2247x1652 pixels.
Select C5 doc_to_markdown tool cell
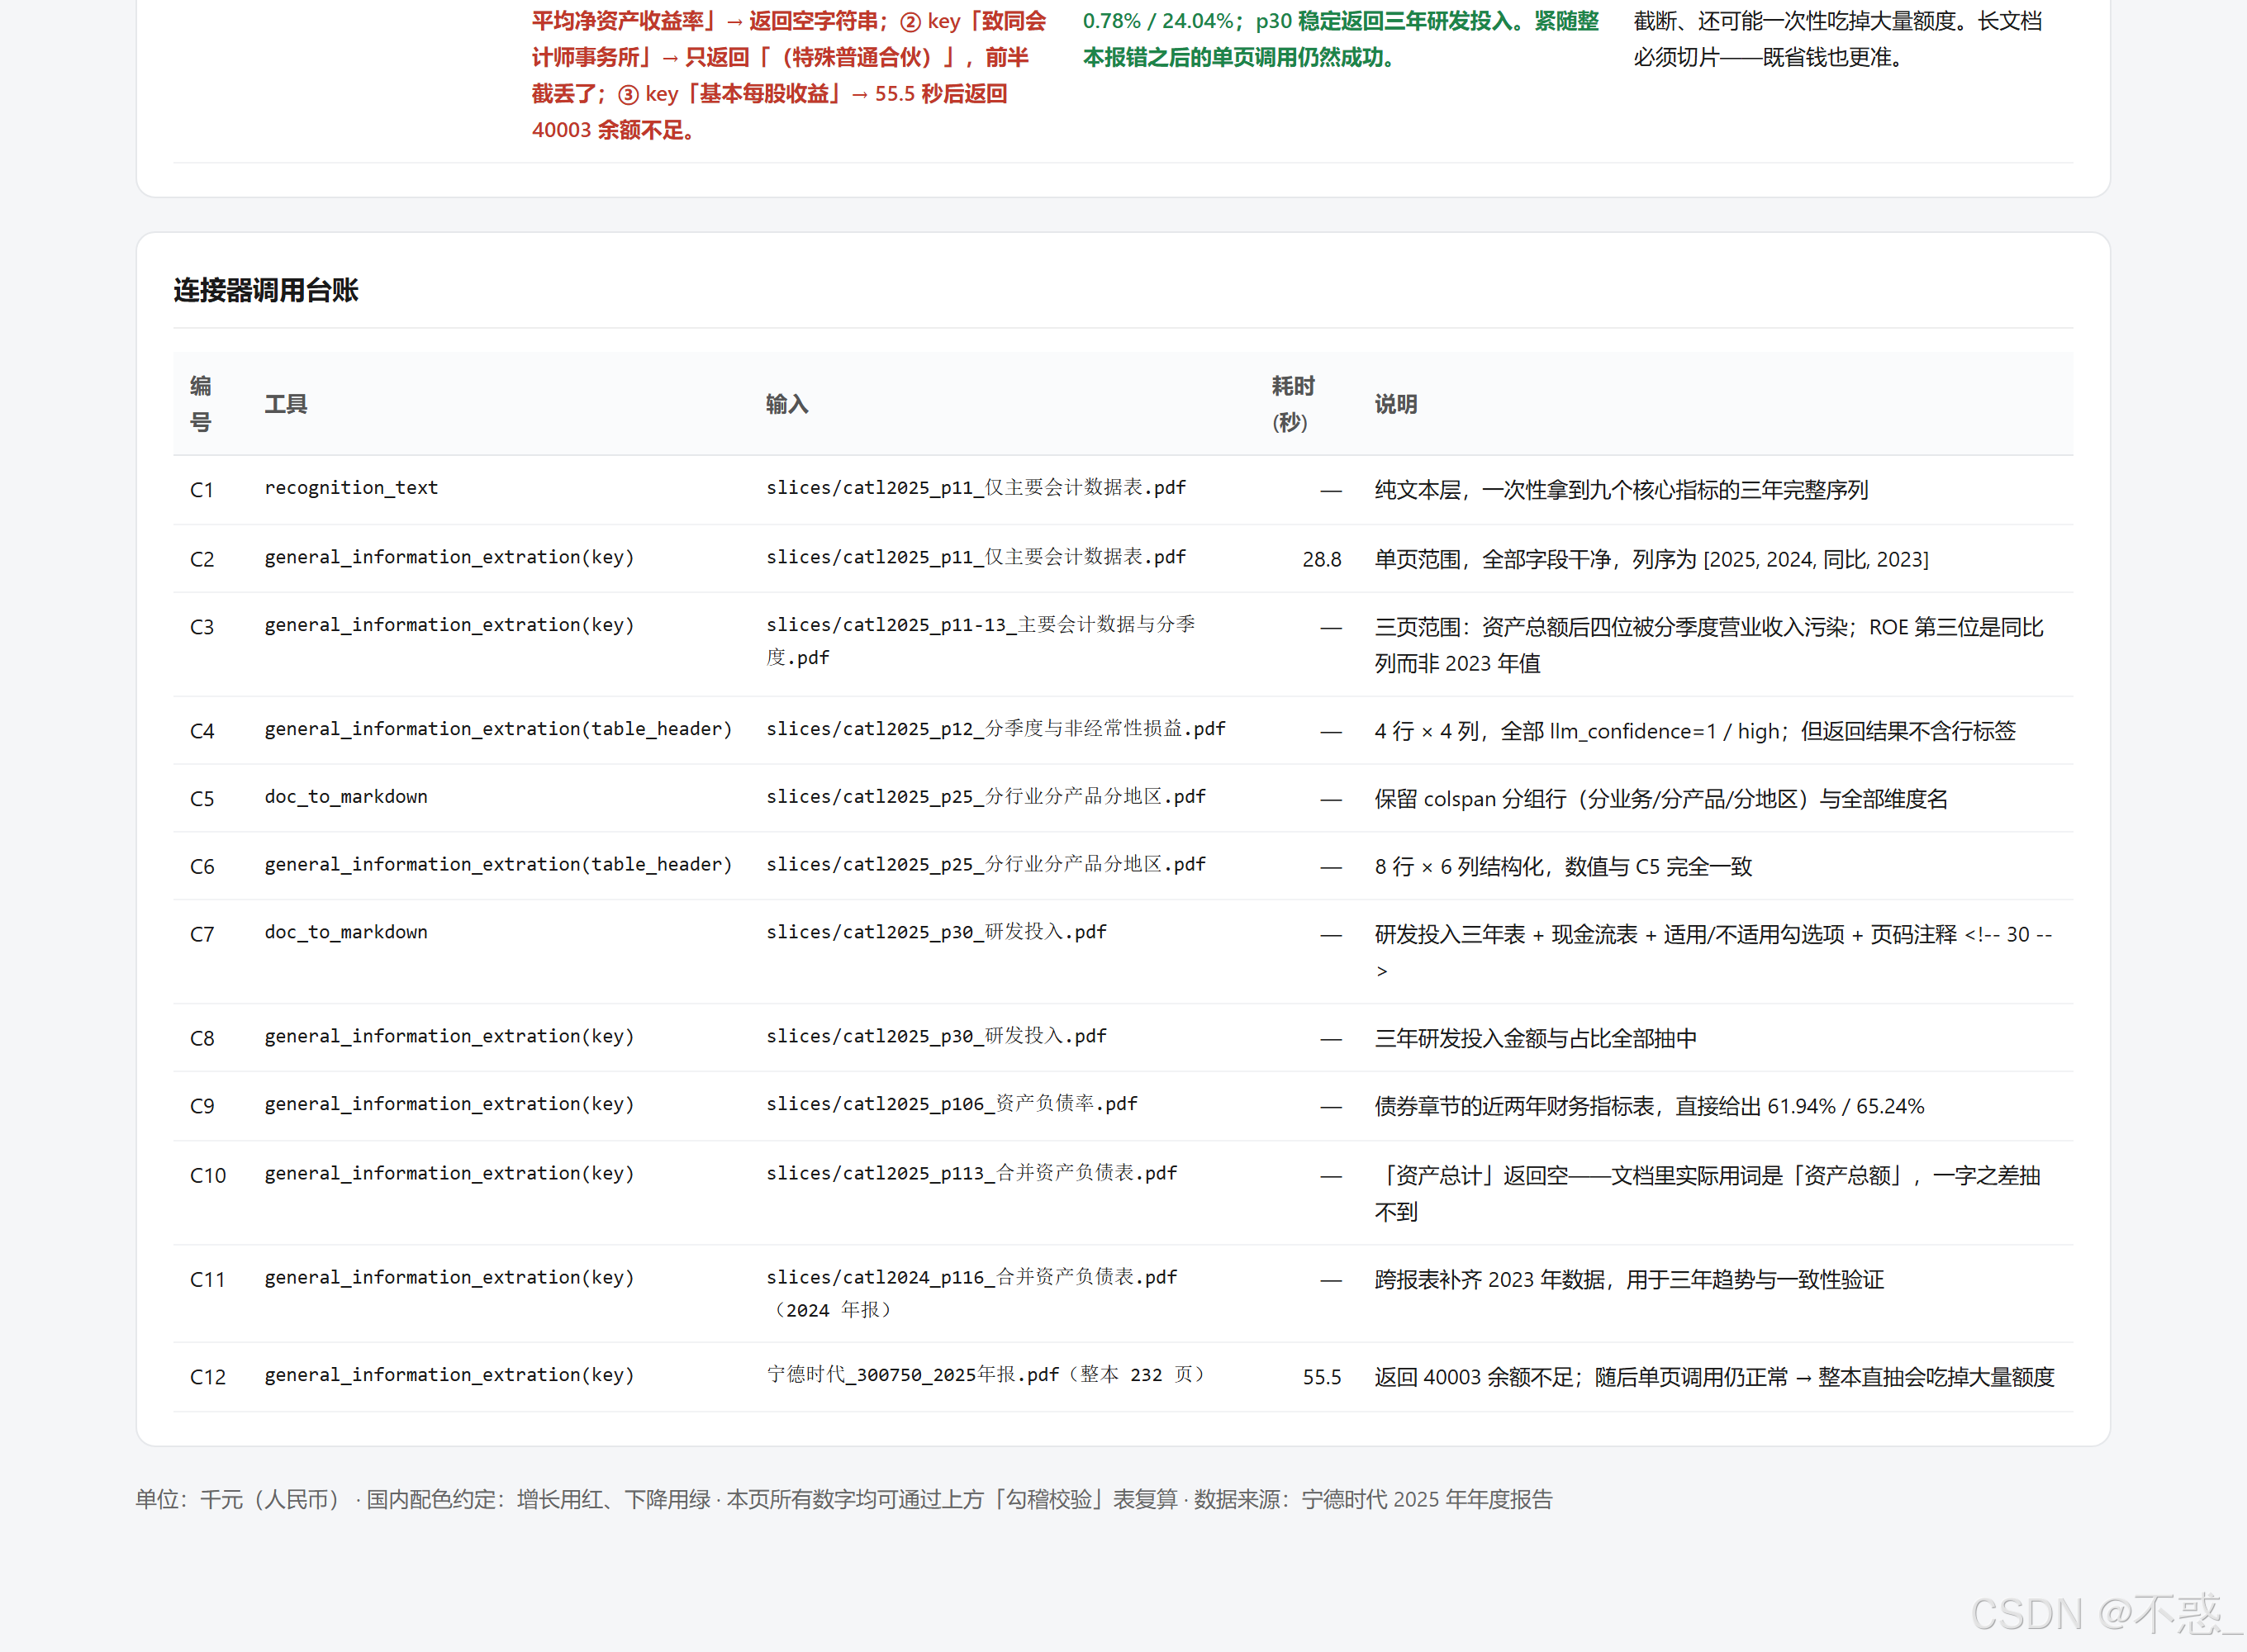click(346, 797)
